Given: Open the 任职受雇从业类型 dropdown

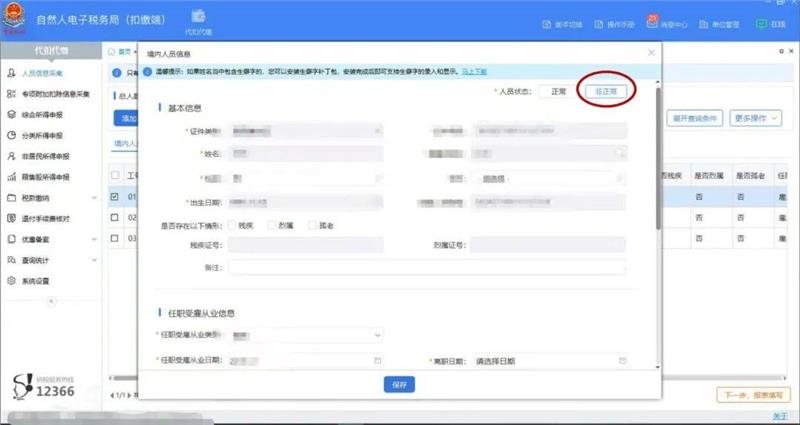Looking at the screenshot, I should [306, 334].
